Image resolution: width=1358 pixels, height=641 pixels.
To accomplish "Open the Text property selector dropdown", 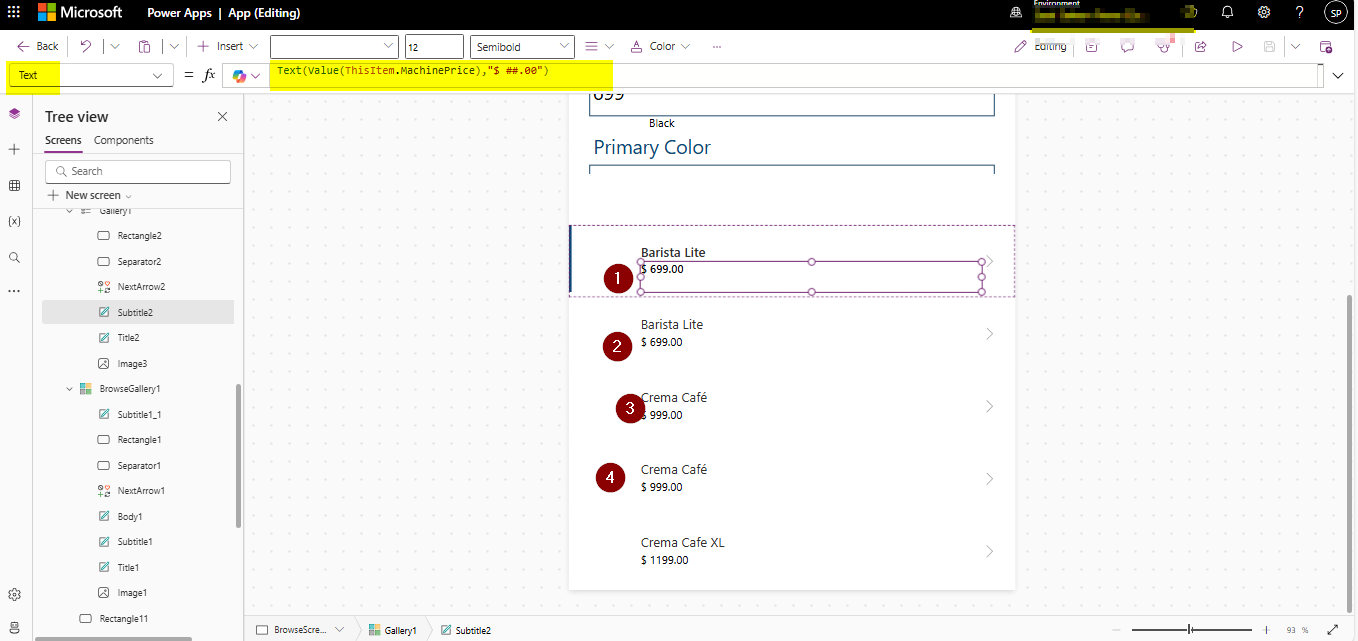I will (90, 75).
